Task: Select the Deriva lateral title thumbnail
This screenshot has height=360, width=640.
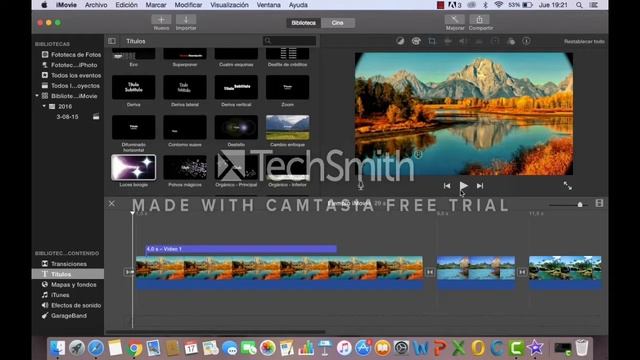Action: (x=185, y=87)
